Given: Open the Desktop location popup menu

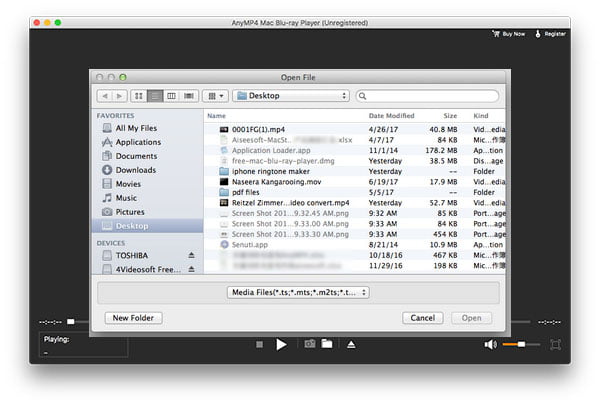Looking at the screenshot, I should 291,96.
